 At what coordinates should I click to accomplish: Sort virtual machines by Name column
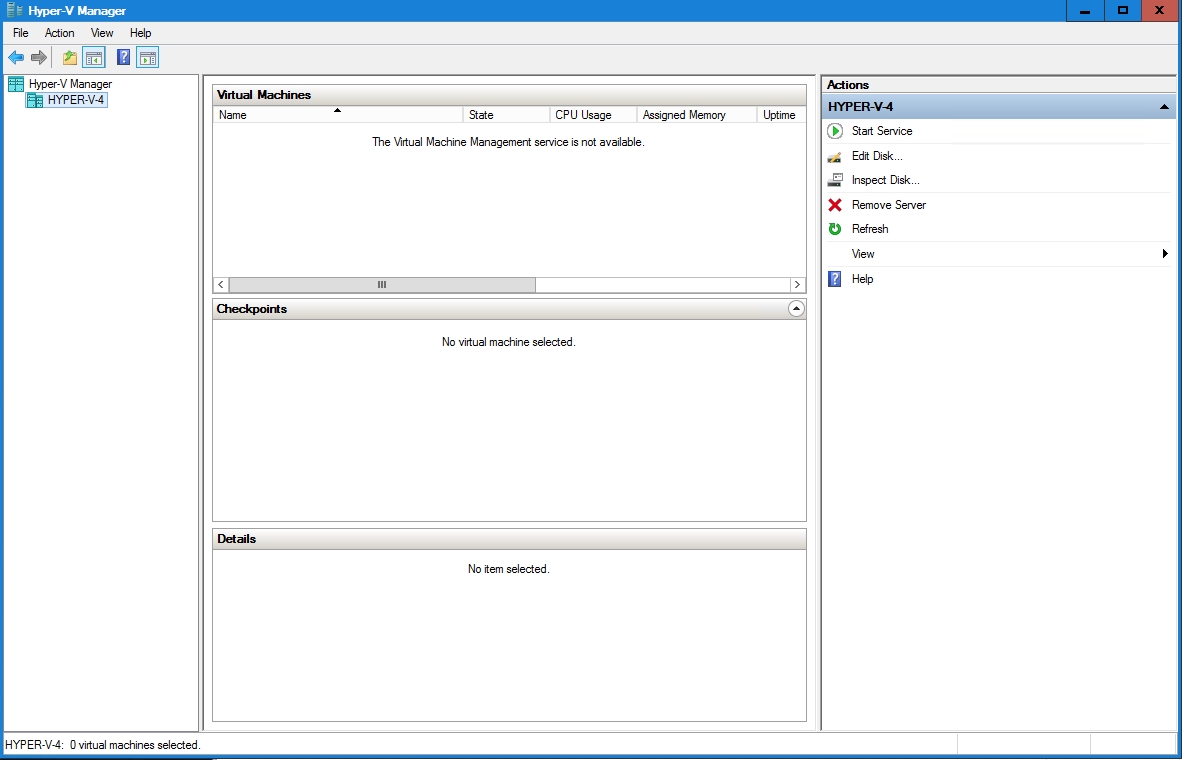pos(338,115)
